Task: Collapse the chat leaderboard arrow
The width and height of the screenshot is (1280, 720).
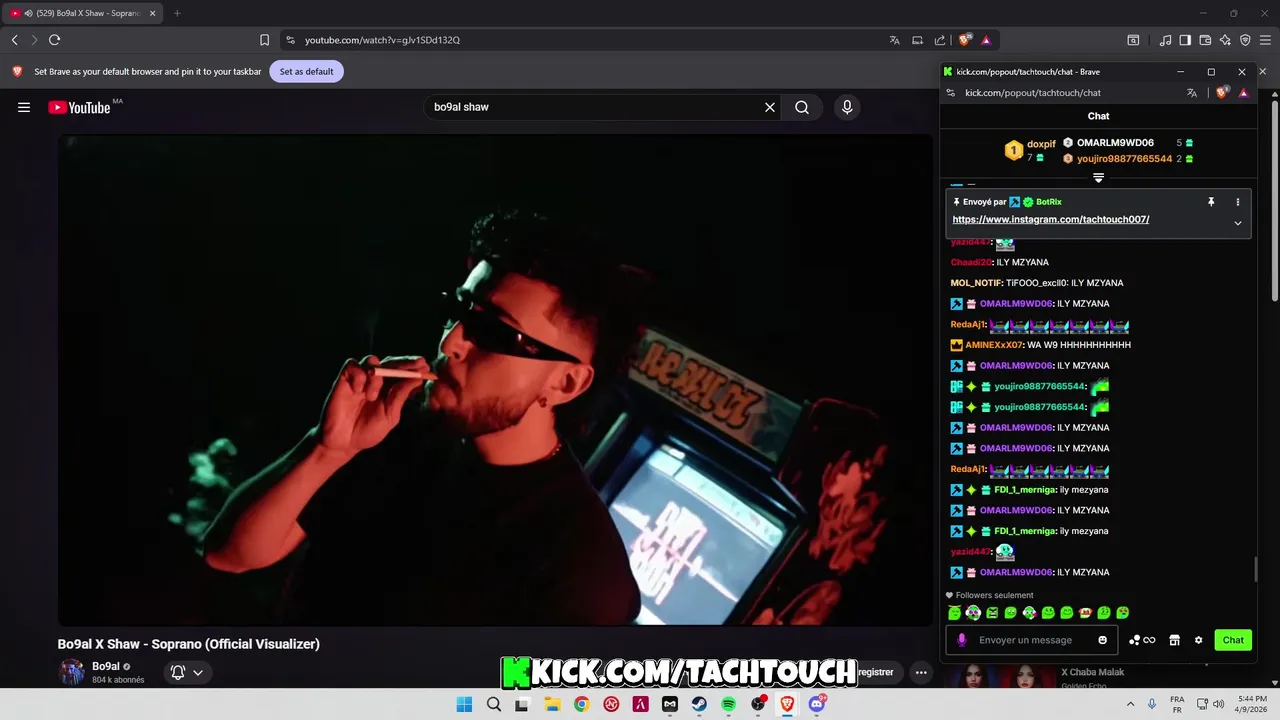Action: click(x=1098, y=178)
